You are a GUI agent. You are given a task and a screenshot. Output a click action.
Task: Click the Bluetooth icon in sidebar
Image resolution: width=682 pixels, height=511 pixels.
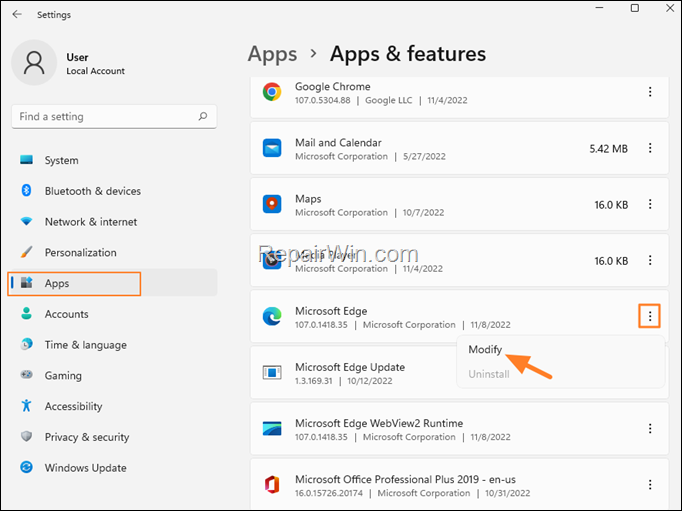click(x=27, y=190)
